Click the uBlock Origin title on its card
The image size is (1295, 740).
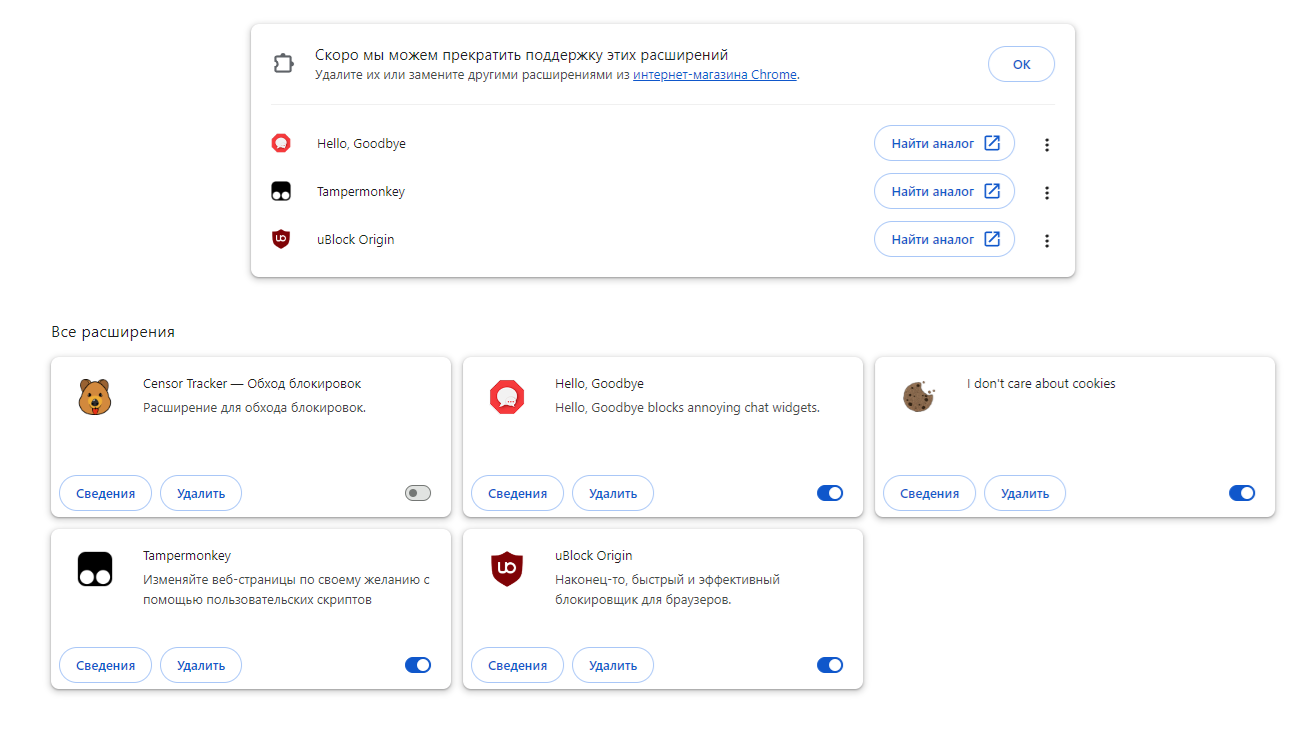point(594,556)
